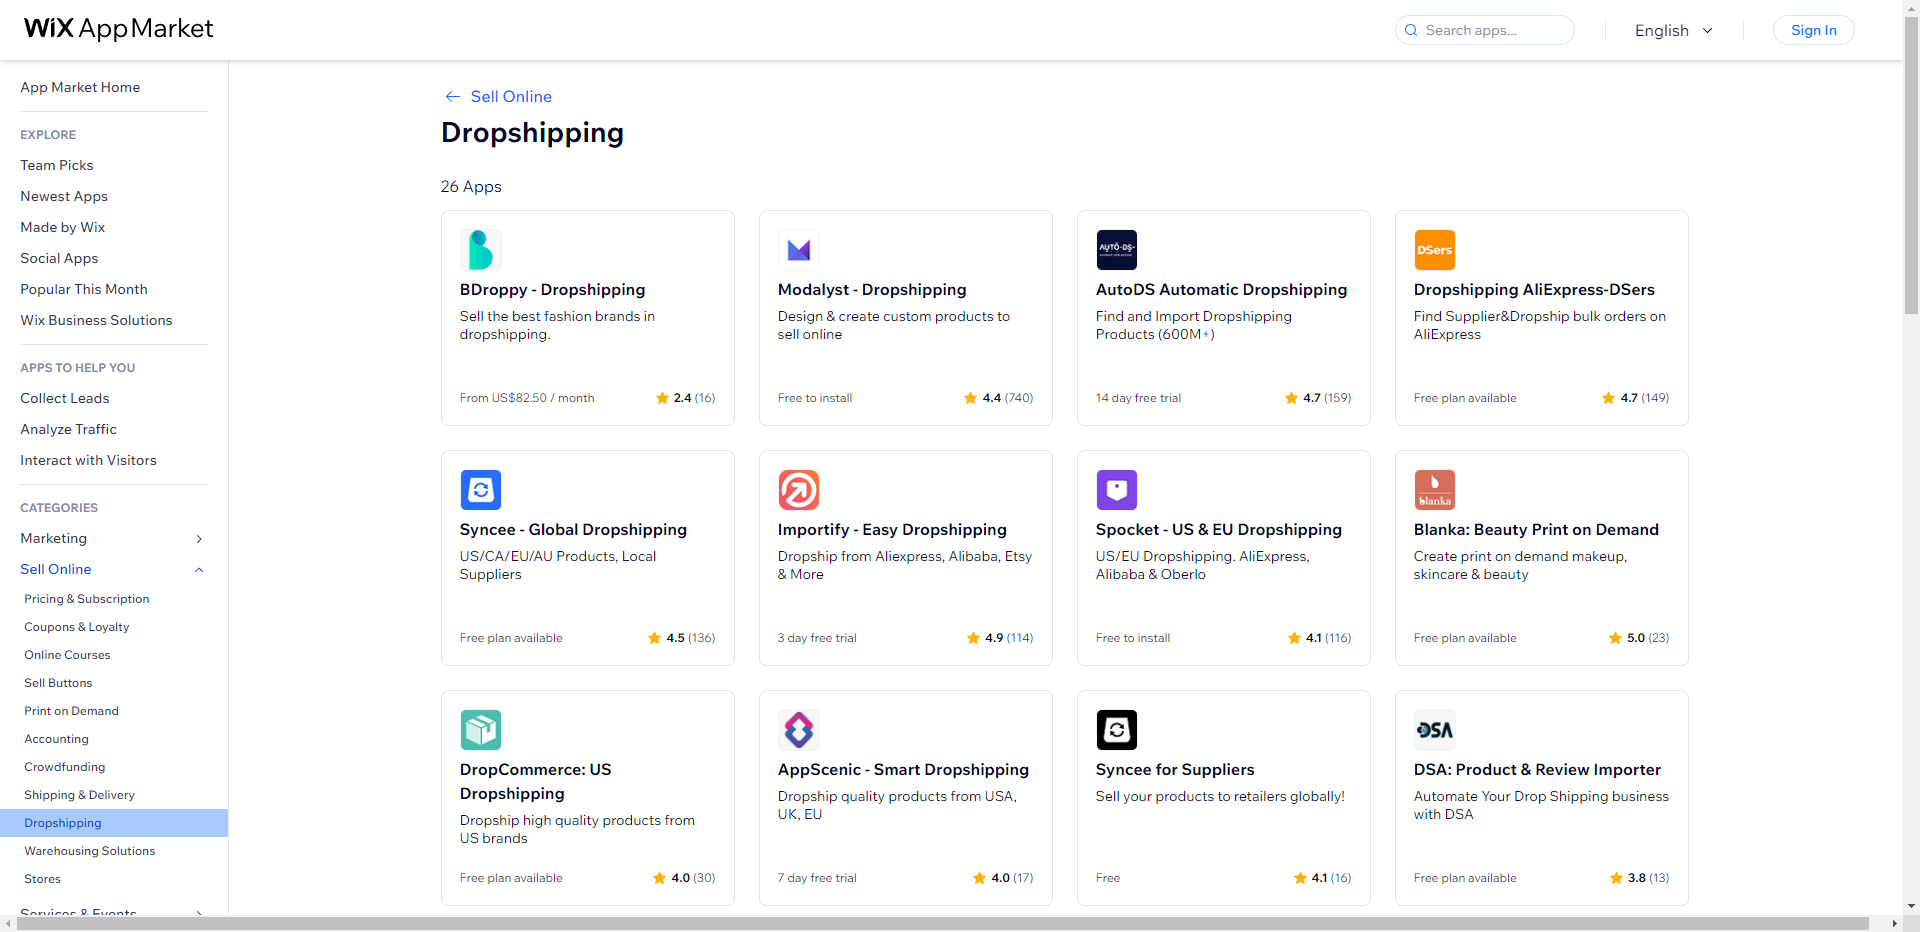Viewport: 1920px width, 932px height.
Task: Open Online Courses subcategory
Action: [67, 655]
